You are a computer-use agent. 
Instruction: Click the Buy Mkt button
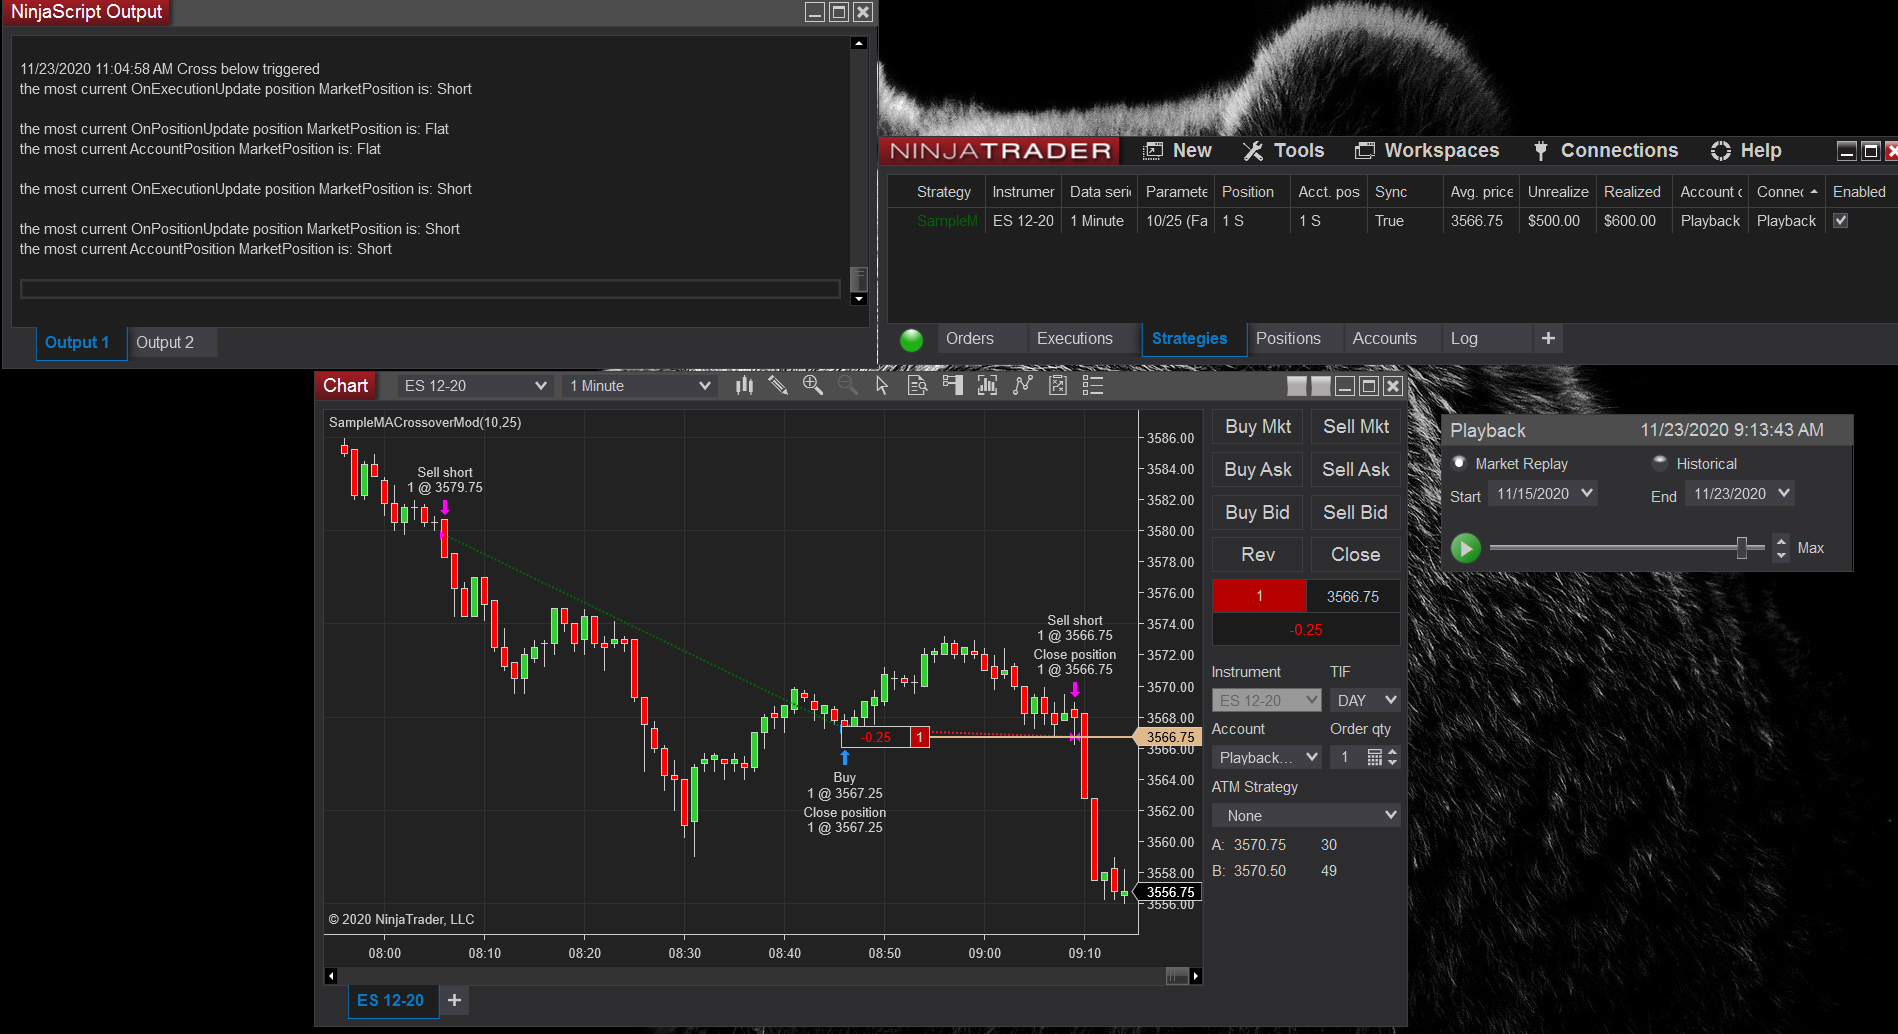pos(1258,427)
